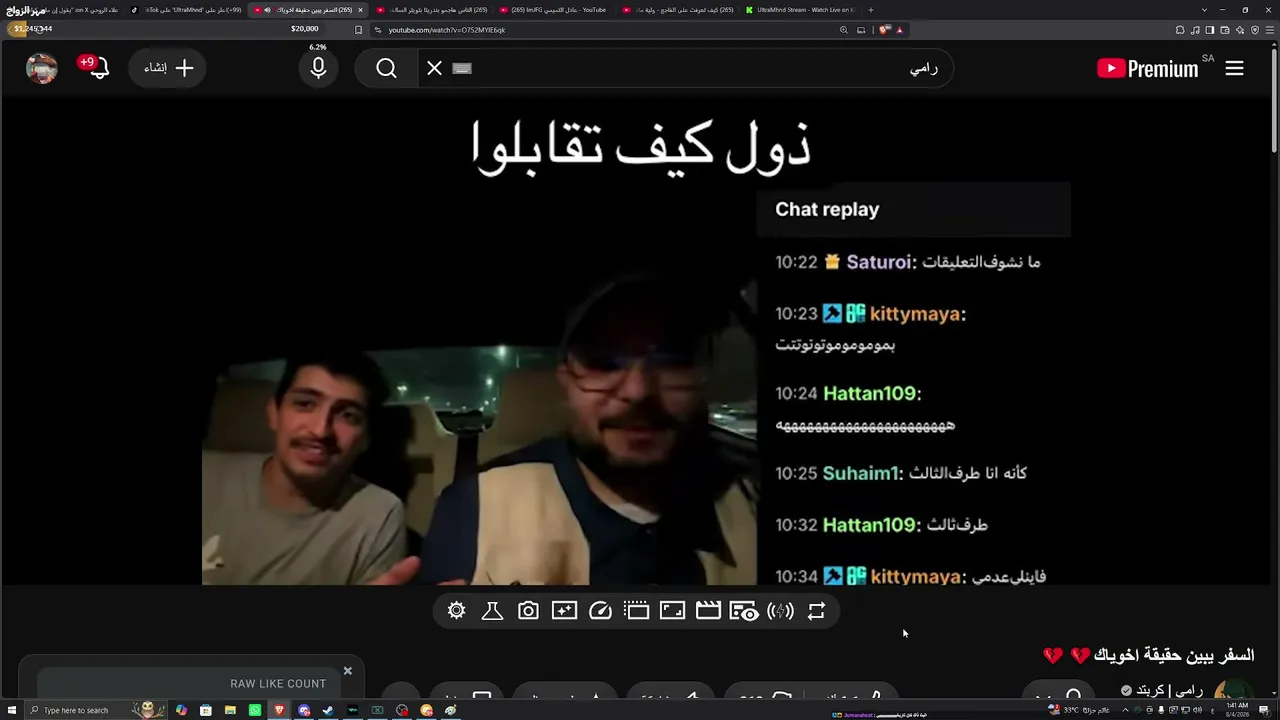Toggle the eye visibility card icon

pos(744,611)
